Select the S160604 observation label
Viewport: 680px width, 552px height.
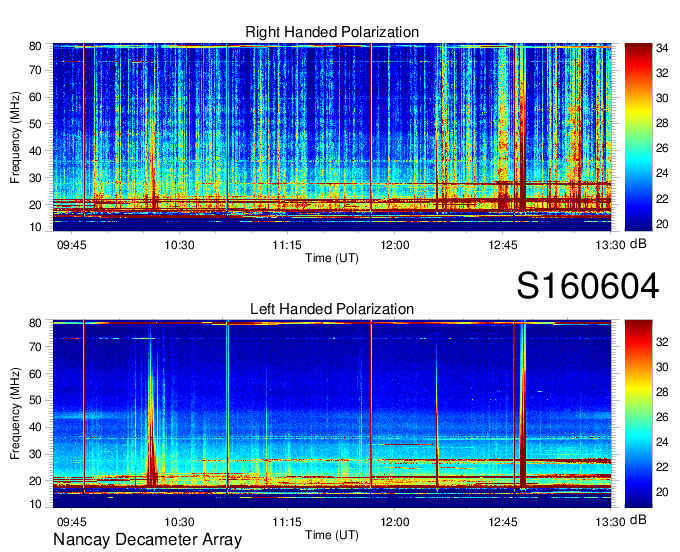[588, 286]
